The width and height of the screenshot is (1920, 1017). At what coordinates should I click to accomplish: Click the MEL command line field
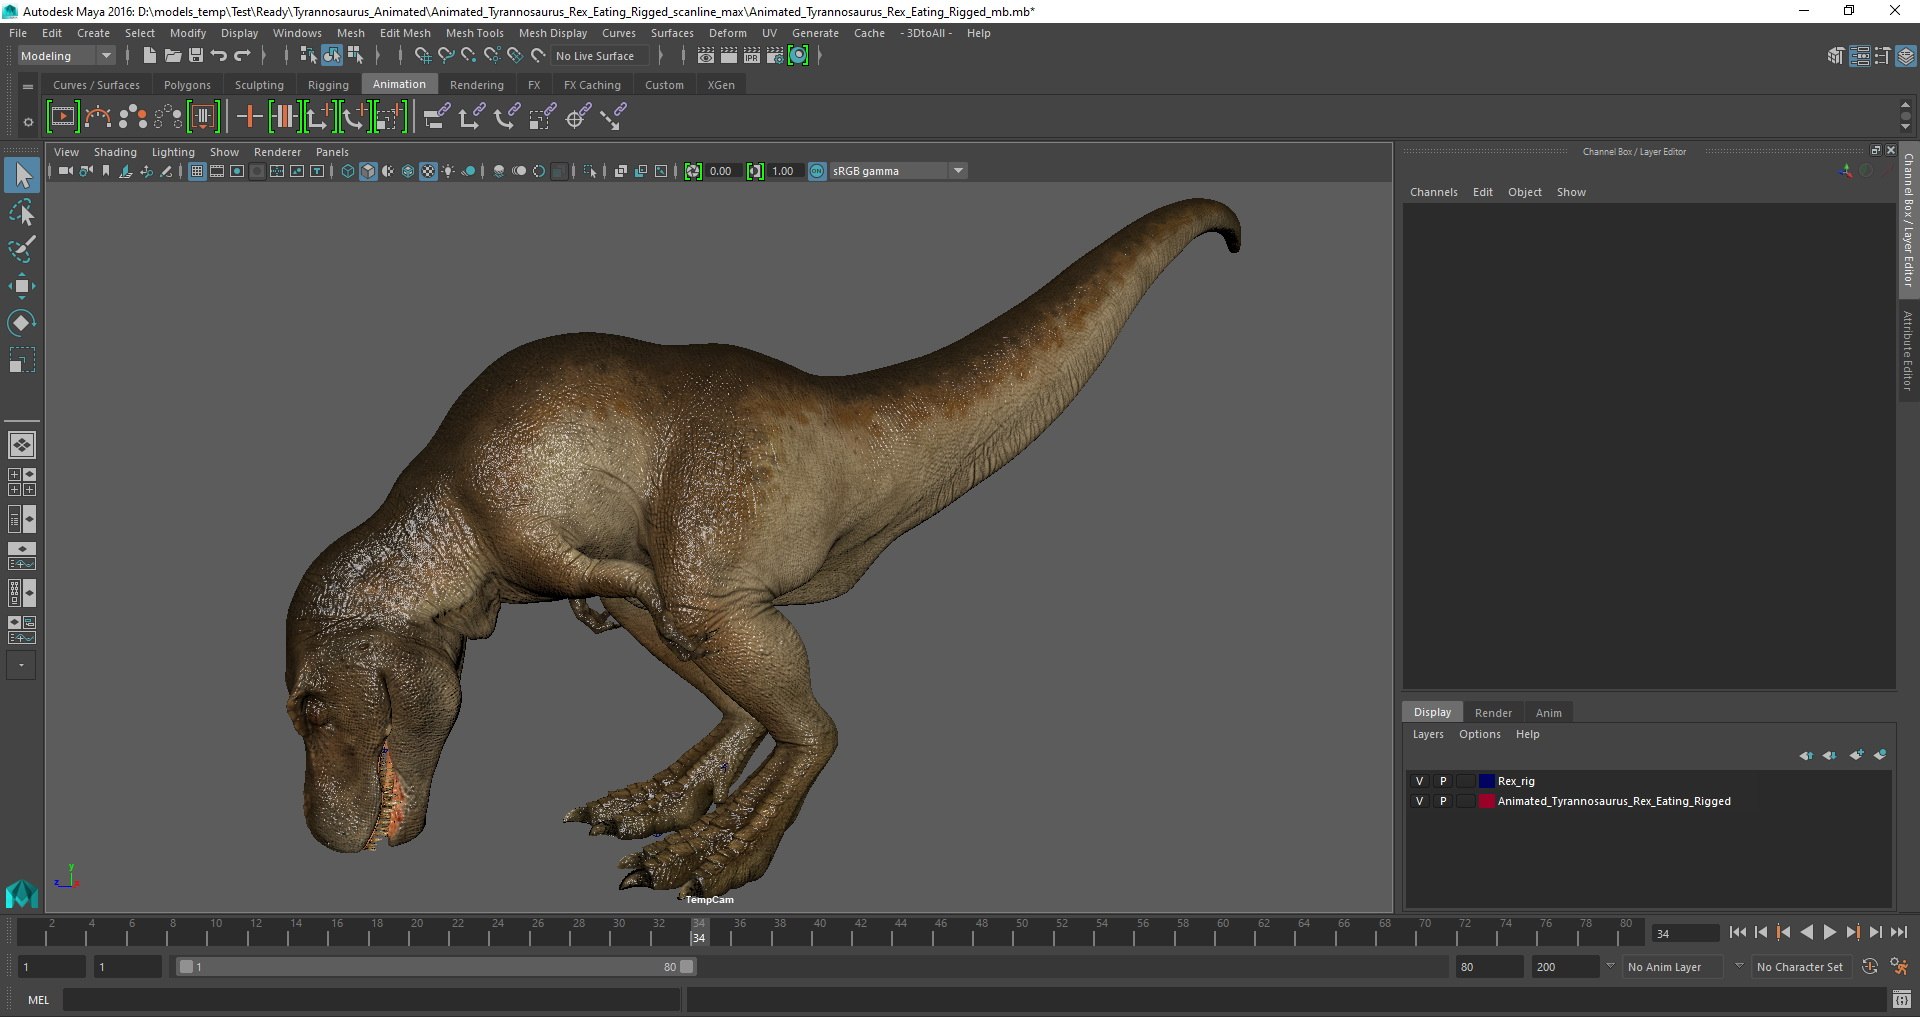point(372,999)
